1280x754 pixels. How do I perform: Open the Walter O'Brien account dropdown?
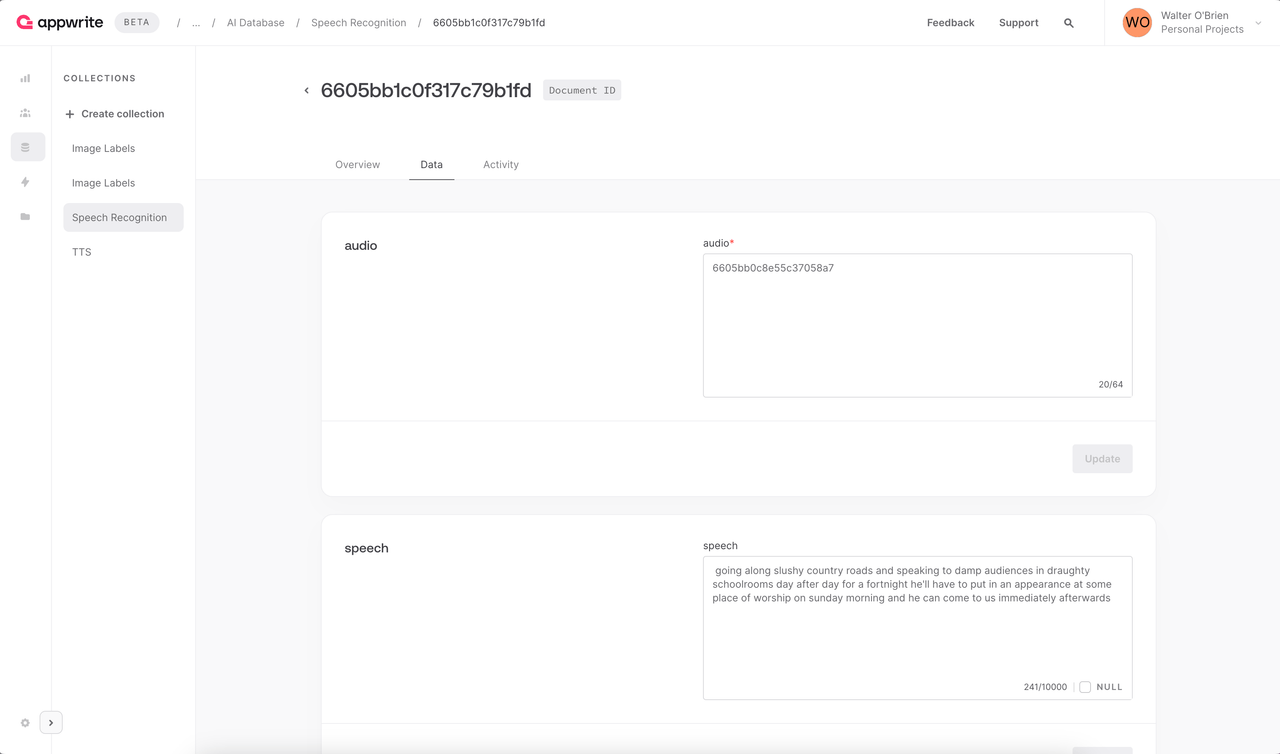point(1192,22)
